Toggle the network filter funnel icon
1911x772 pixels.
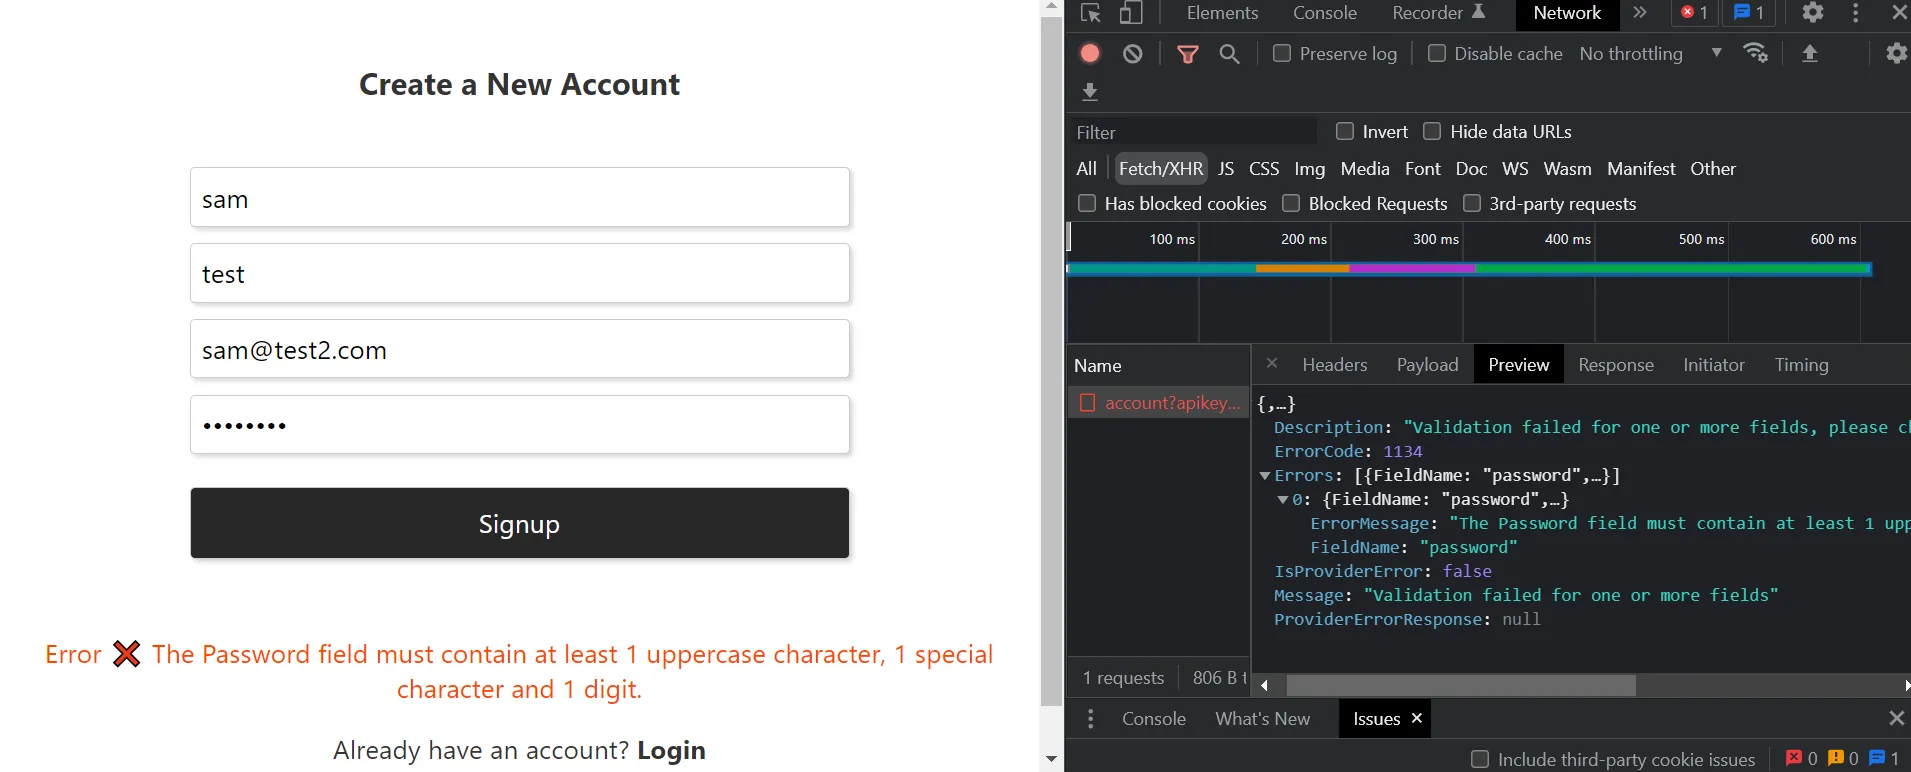pos(1188,54)
